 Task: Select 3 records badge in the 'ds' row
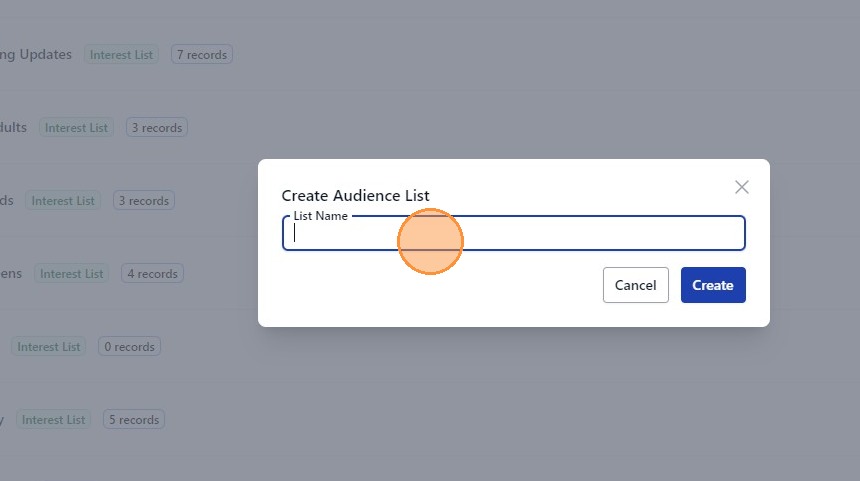(x=143, y=201)
